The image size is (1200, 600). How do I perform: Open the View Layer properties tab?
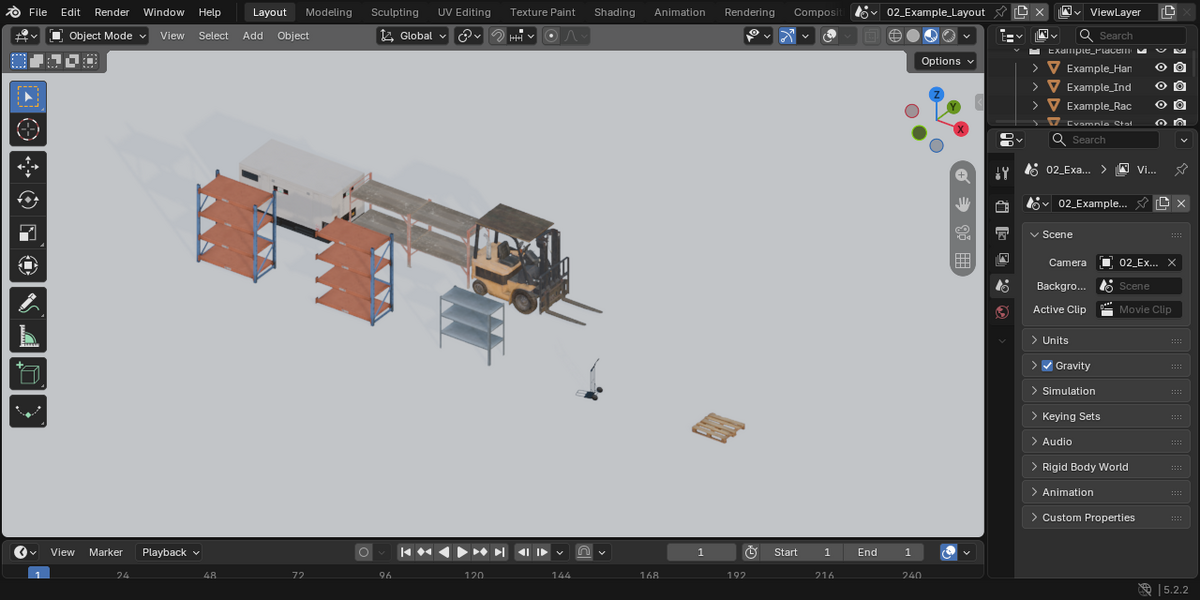point(1002,259)
